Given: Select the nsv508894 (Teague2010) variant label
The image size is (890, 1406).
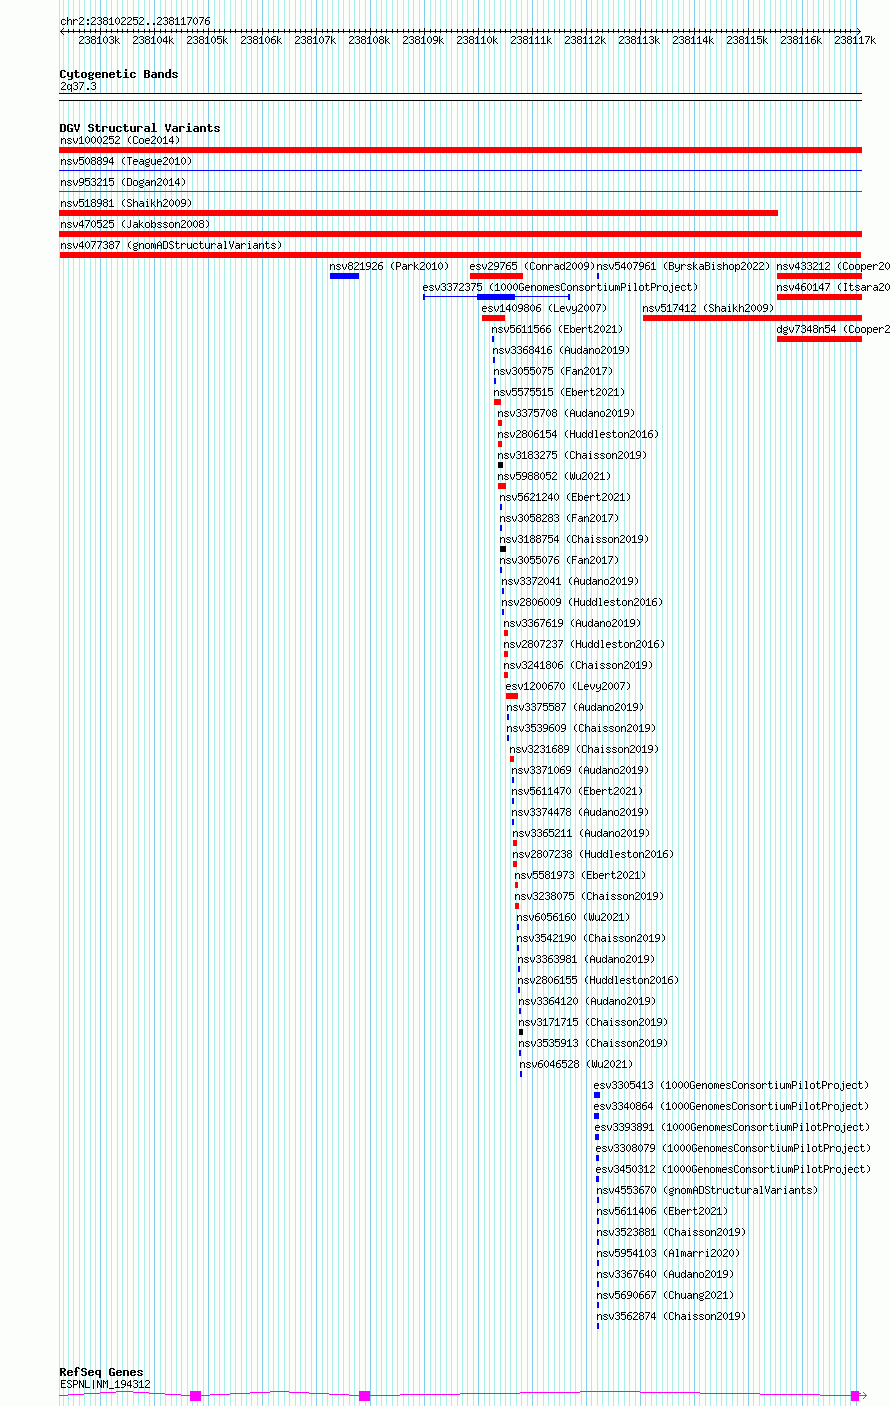Looking at the screenshot, I should click(126, 161).
